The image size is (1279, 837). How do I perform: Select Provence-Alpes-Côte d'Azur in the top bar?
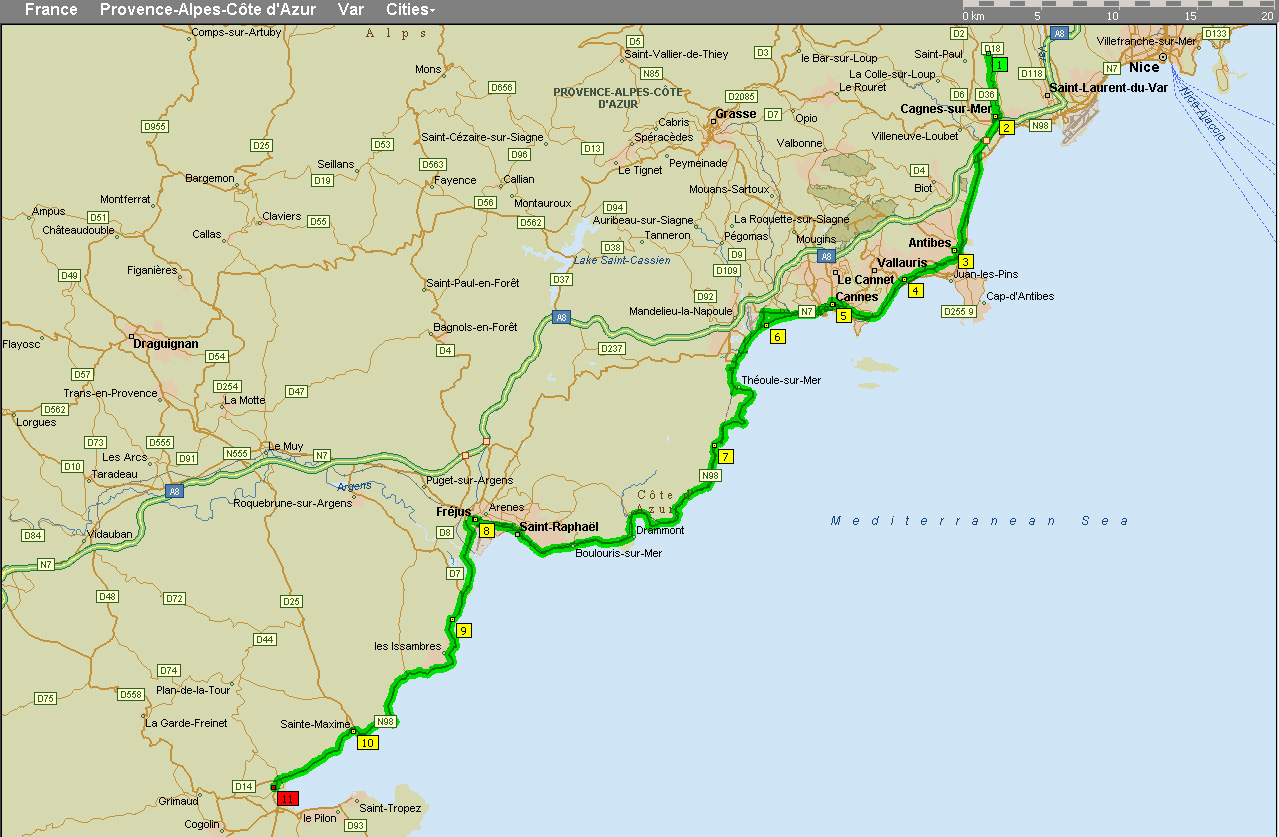207,10
